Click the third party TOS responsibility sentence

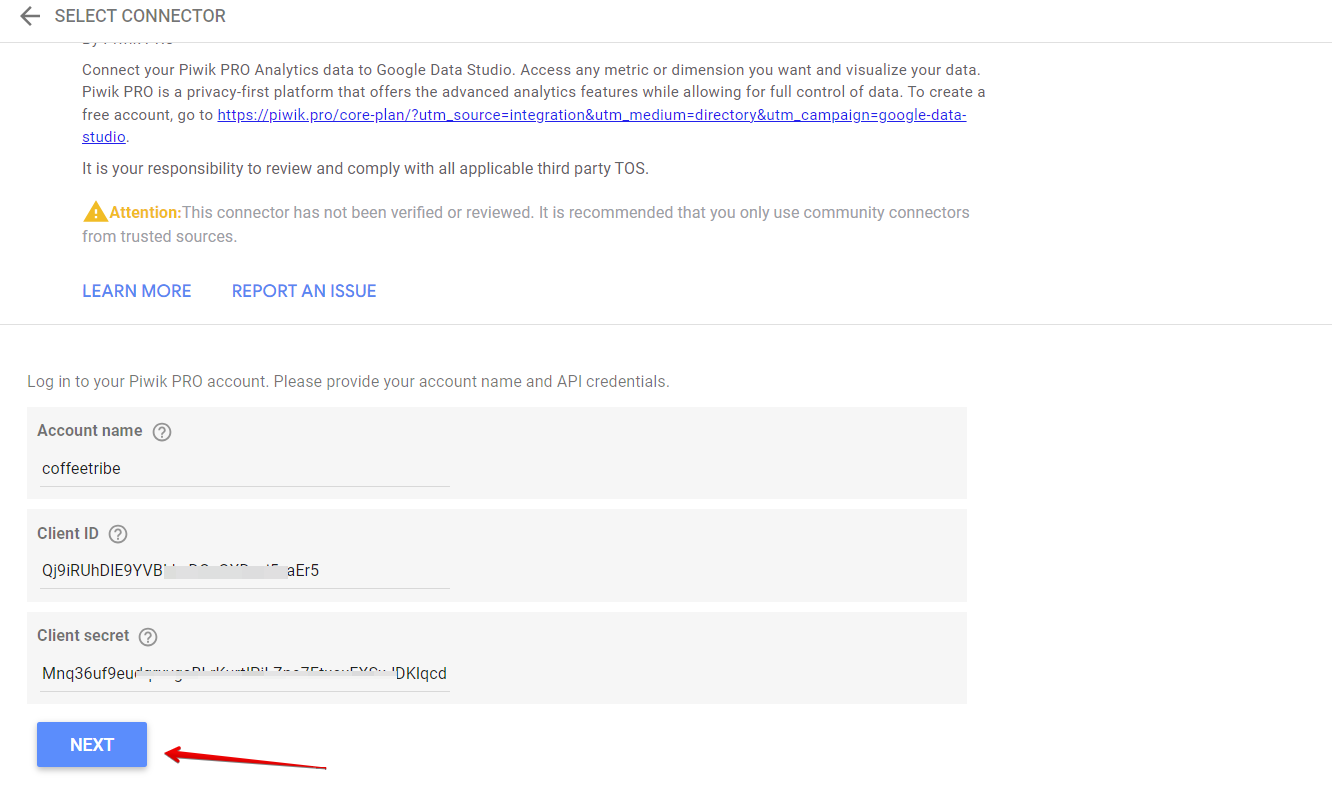tap(365, 169)
